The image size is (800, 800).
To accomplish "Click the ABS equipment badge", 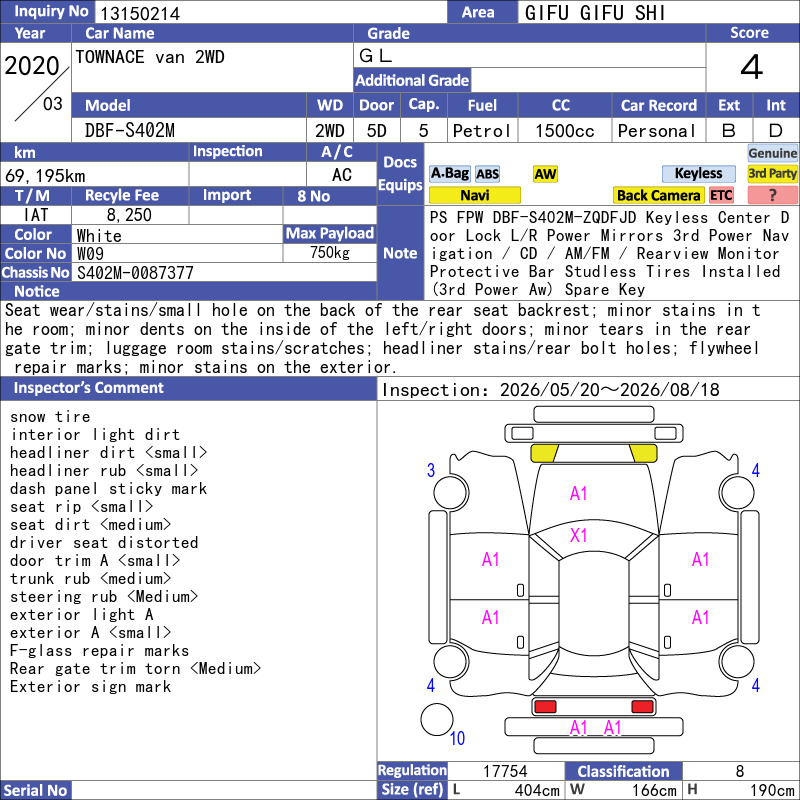I will 487,174.
